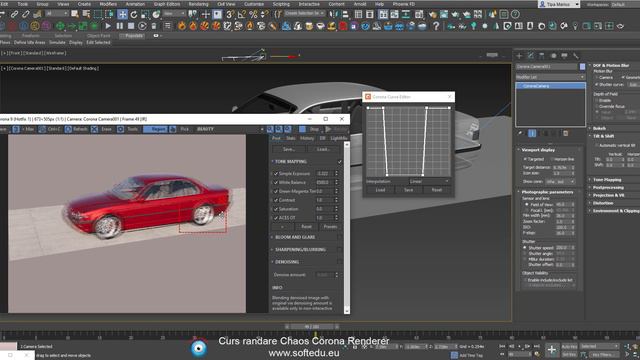The width and height of the screenshot is (640, 360).
Task: Open the Hierarchy tab icon in command panel
Action: tap(542, 56)
